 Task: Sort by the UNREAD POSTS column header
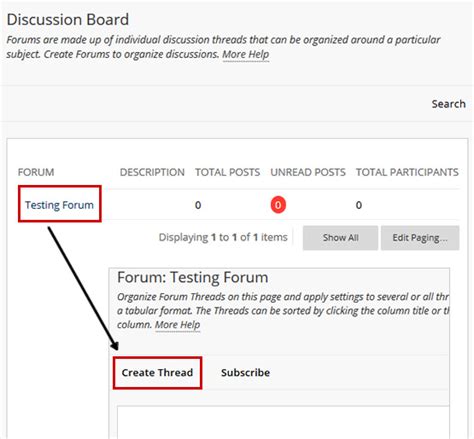(x=308, y=172)
